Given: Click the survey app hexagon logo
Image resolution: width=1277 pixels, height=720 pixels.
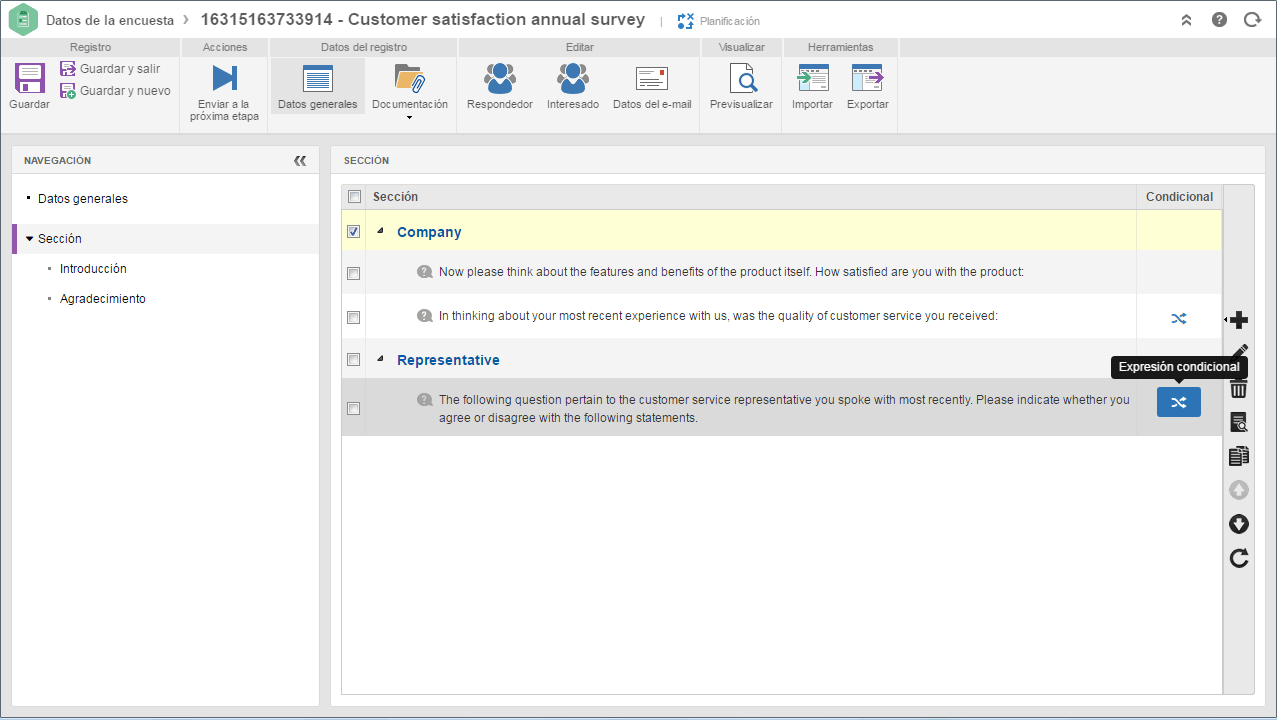Looking at the screenshot, I should [x=23, y=20].
